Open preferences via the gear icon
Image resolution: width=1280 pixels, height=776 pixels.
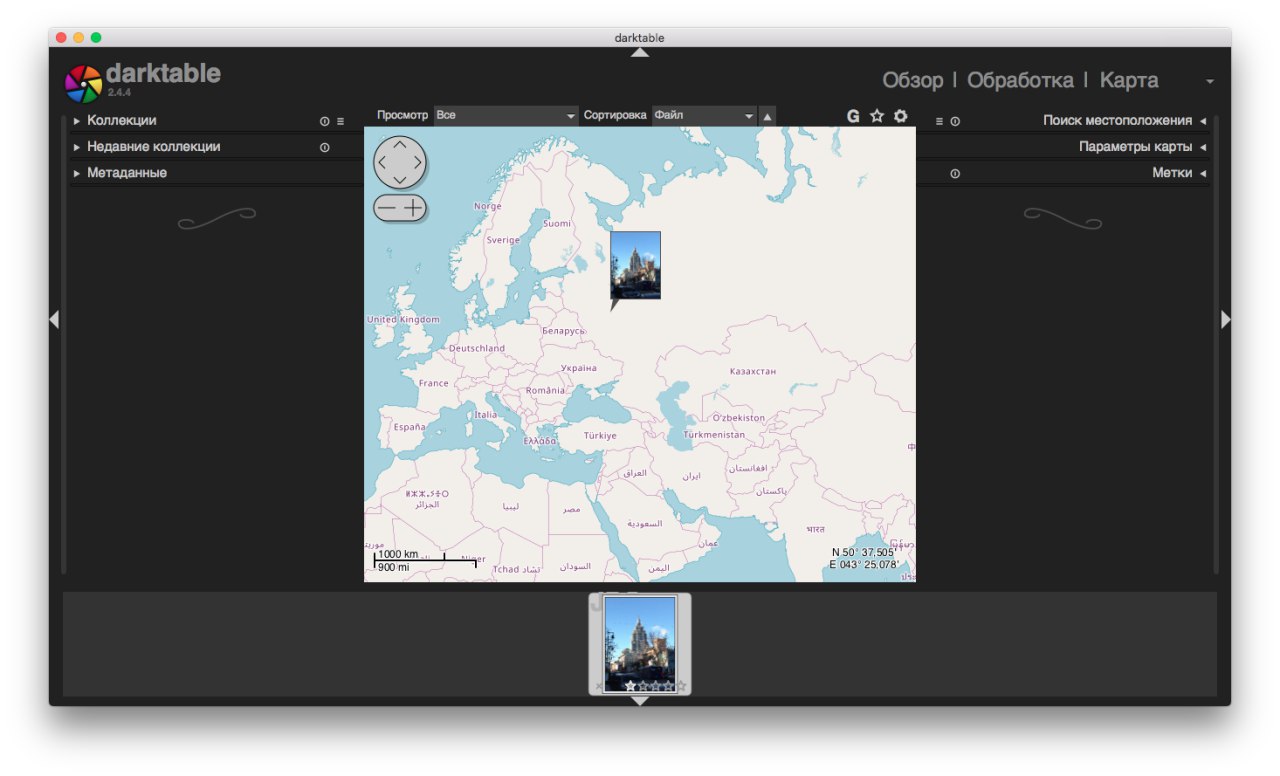coord(901,116)
